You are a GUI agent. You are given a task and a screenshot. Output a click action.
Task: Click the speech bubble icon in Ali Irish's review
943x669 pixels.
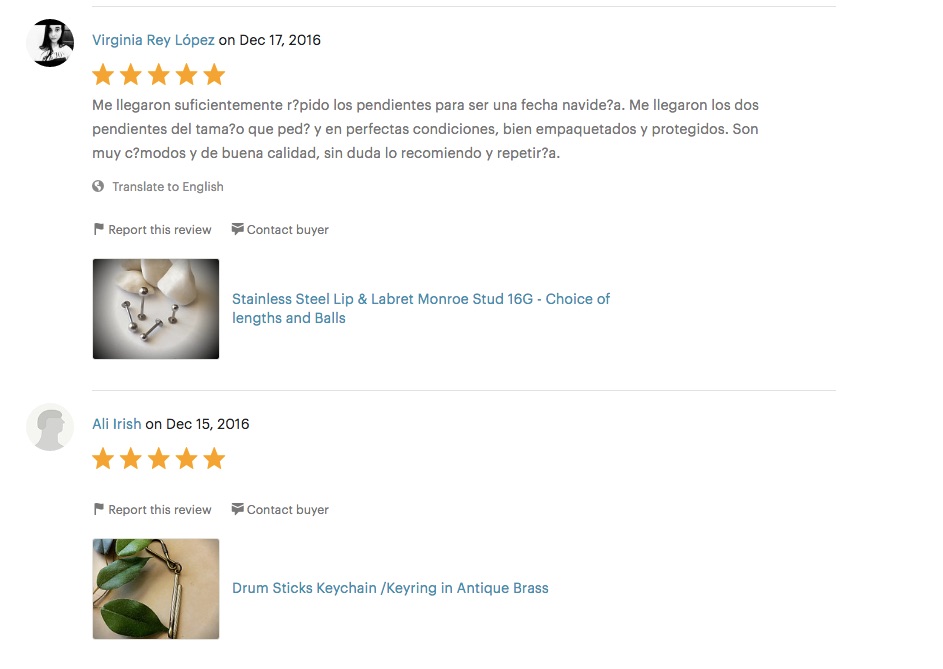click(238, 509)
